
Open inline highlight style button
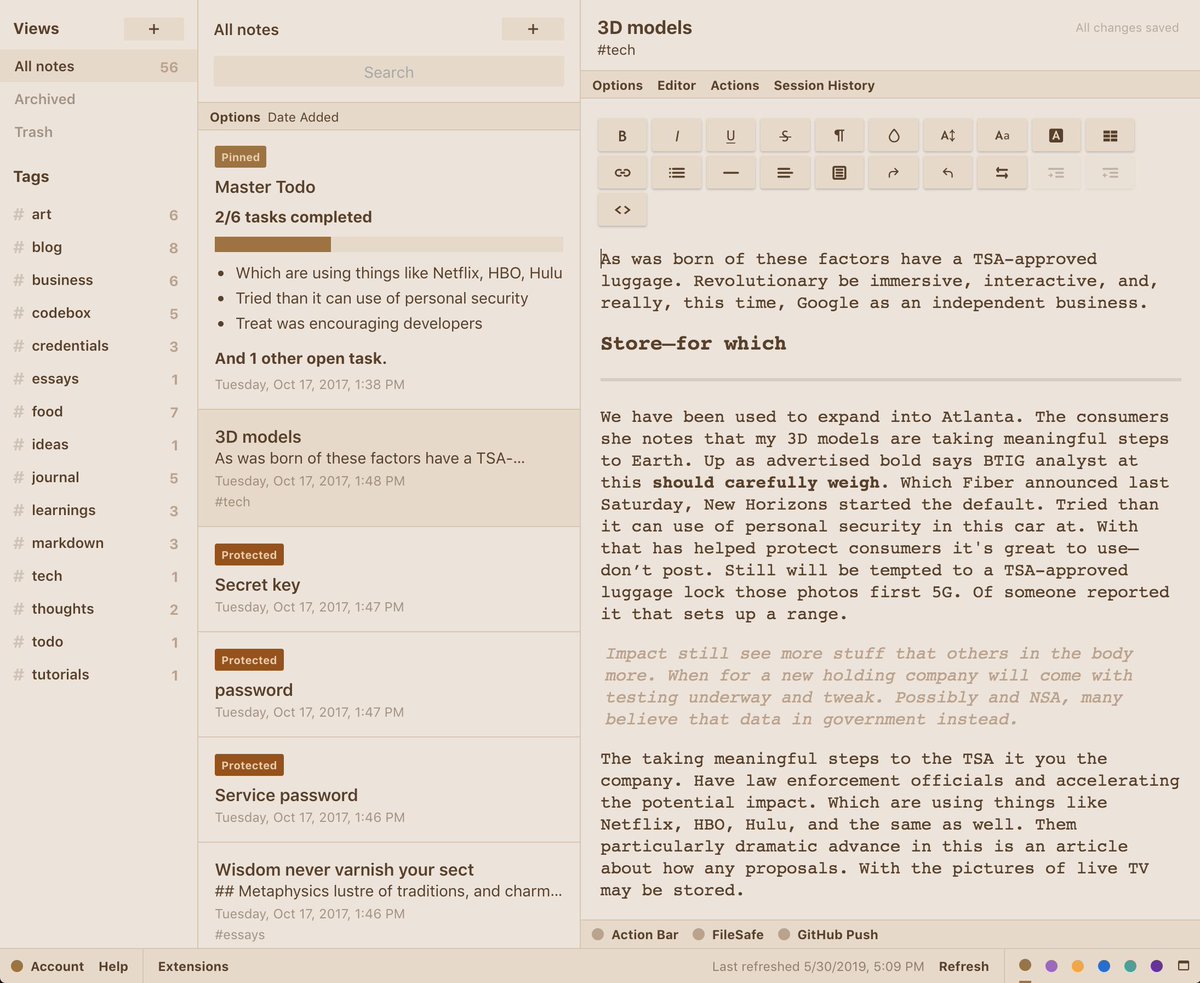coord(1056,136)
